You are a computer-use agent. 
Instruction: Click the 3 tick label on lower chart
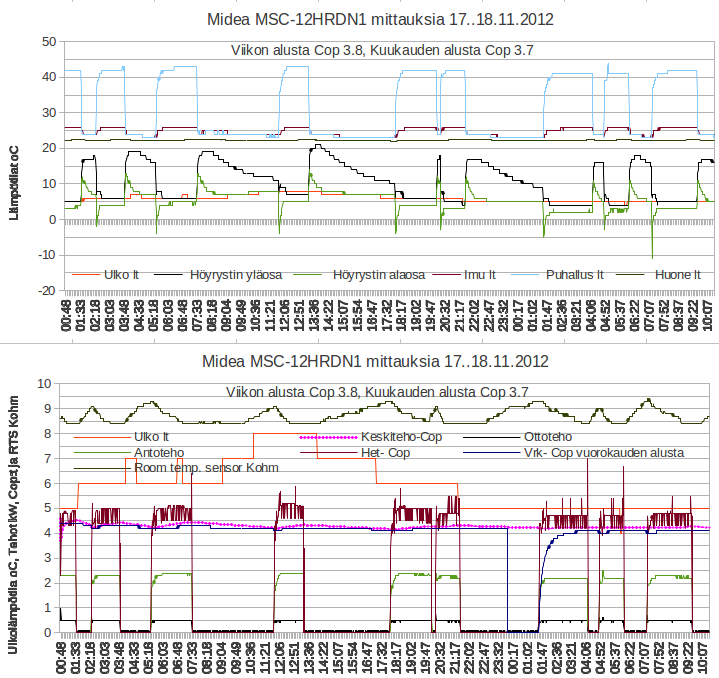[48, 558]
